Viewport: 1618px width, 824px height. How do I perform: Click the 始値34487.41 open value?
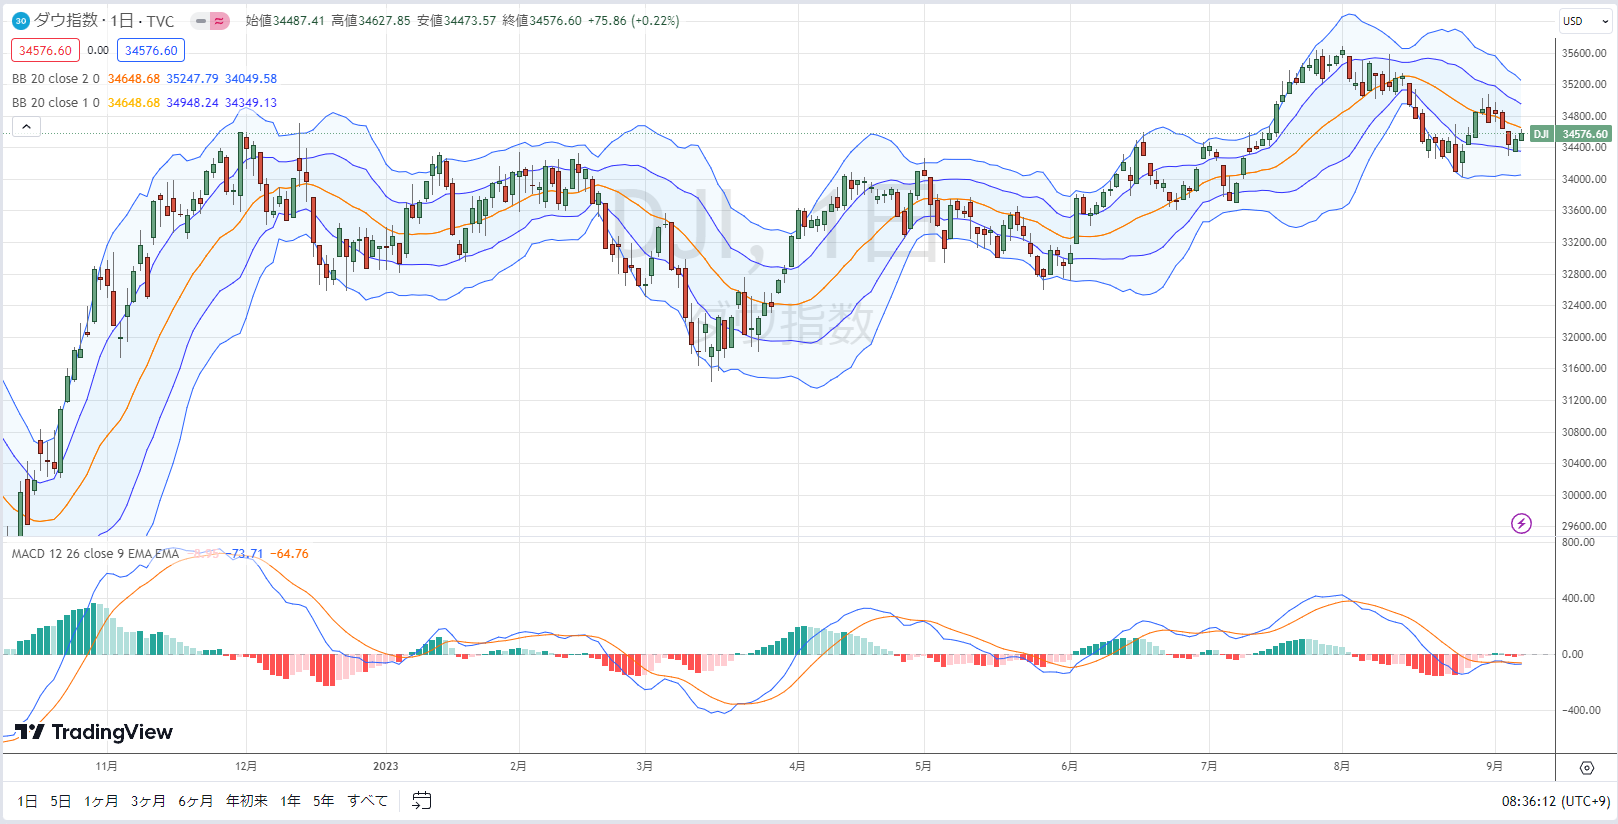point(285,21)
